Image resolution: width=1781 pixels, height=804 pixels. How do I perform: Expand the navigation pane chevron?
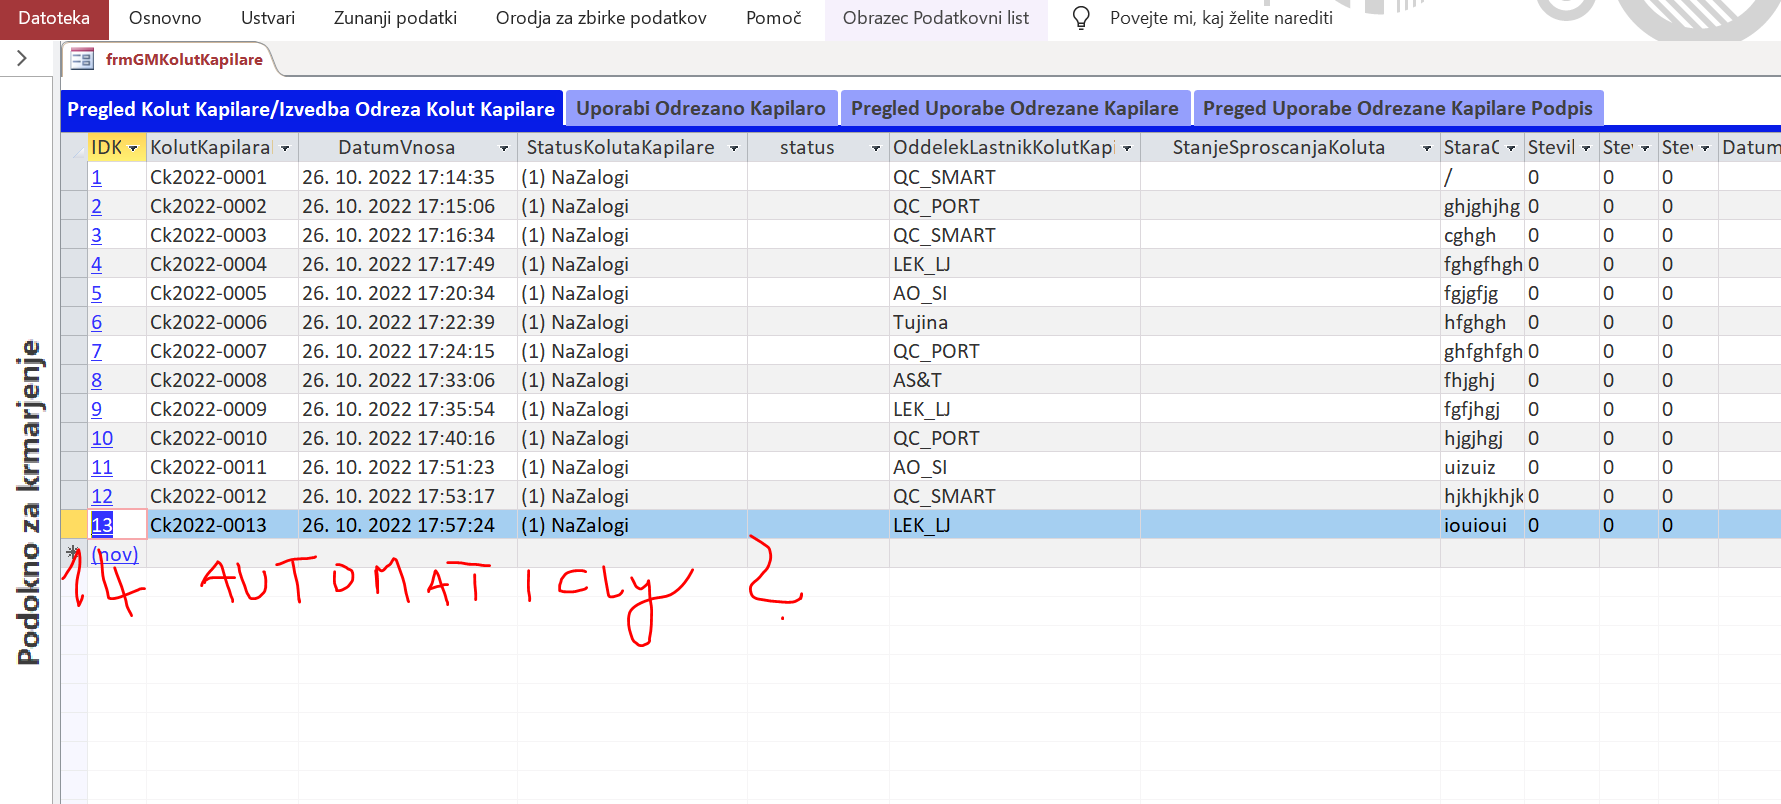[x=22, y=59]
